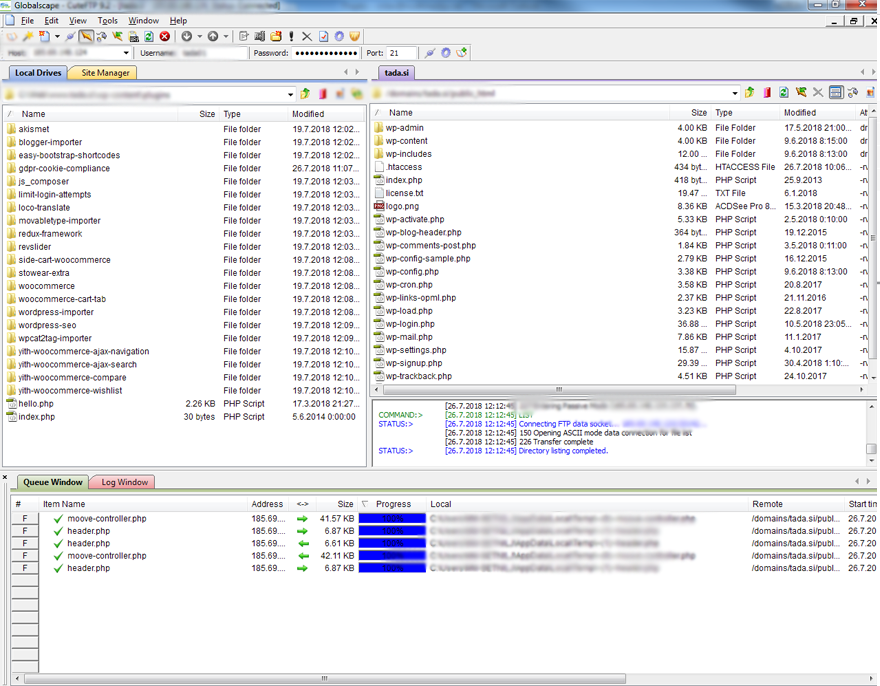Click connect icon next to Port field
This screenshot has width=880, height=686.
(x=430, y=53)
